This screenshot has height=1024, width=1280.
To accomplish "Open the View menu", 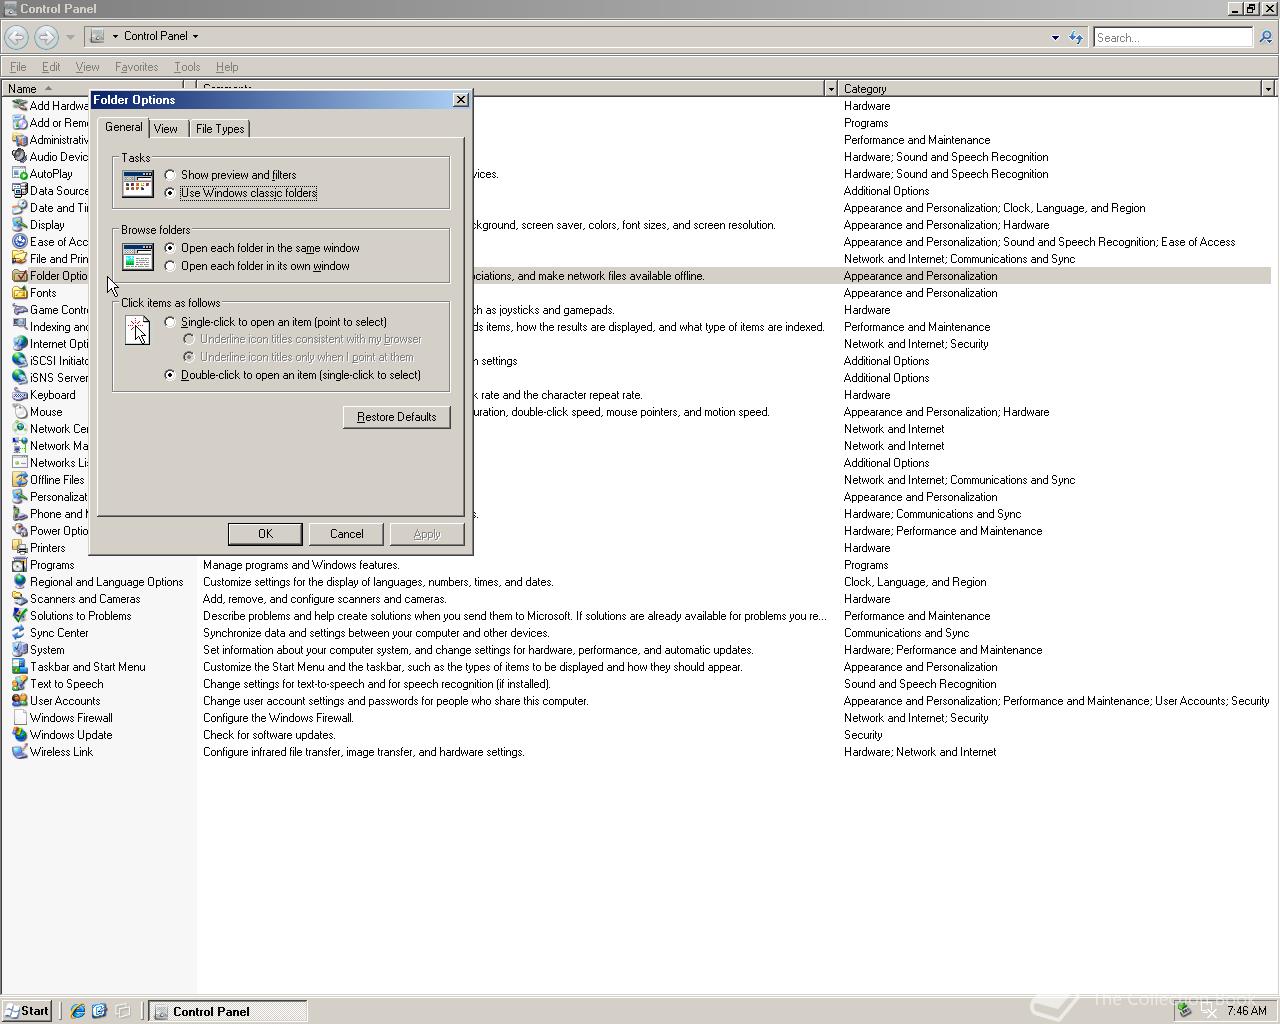I will (x=87, y=67).
